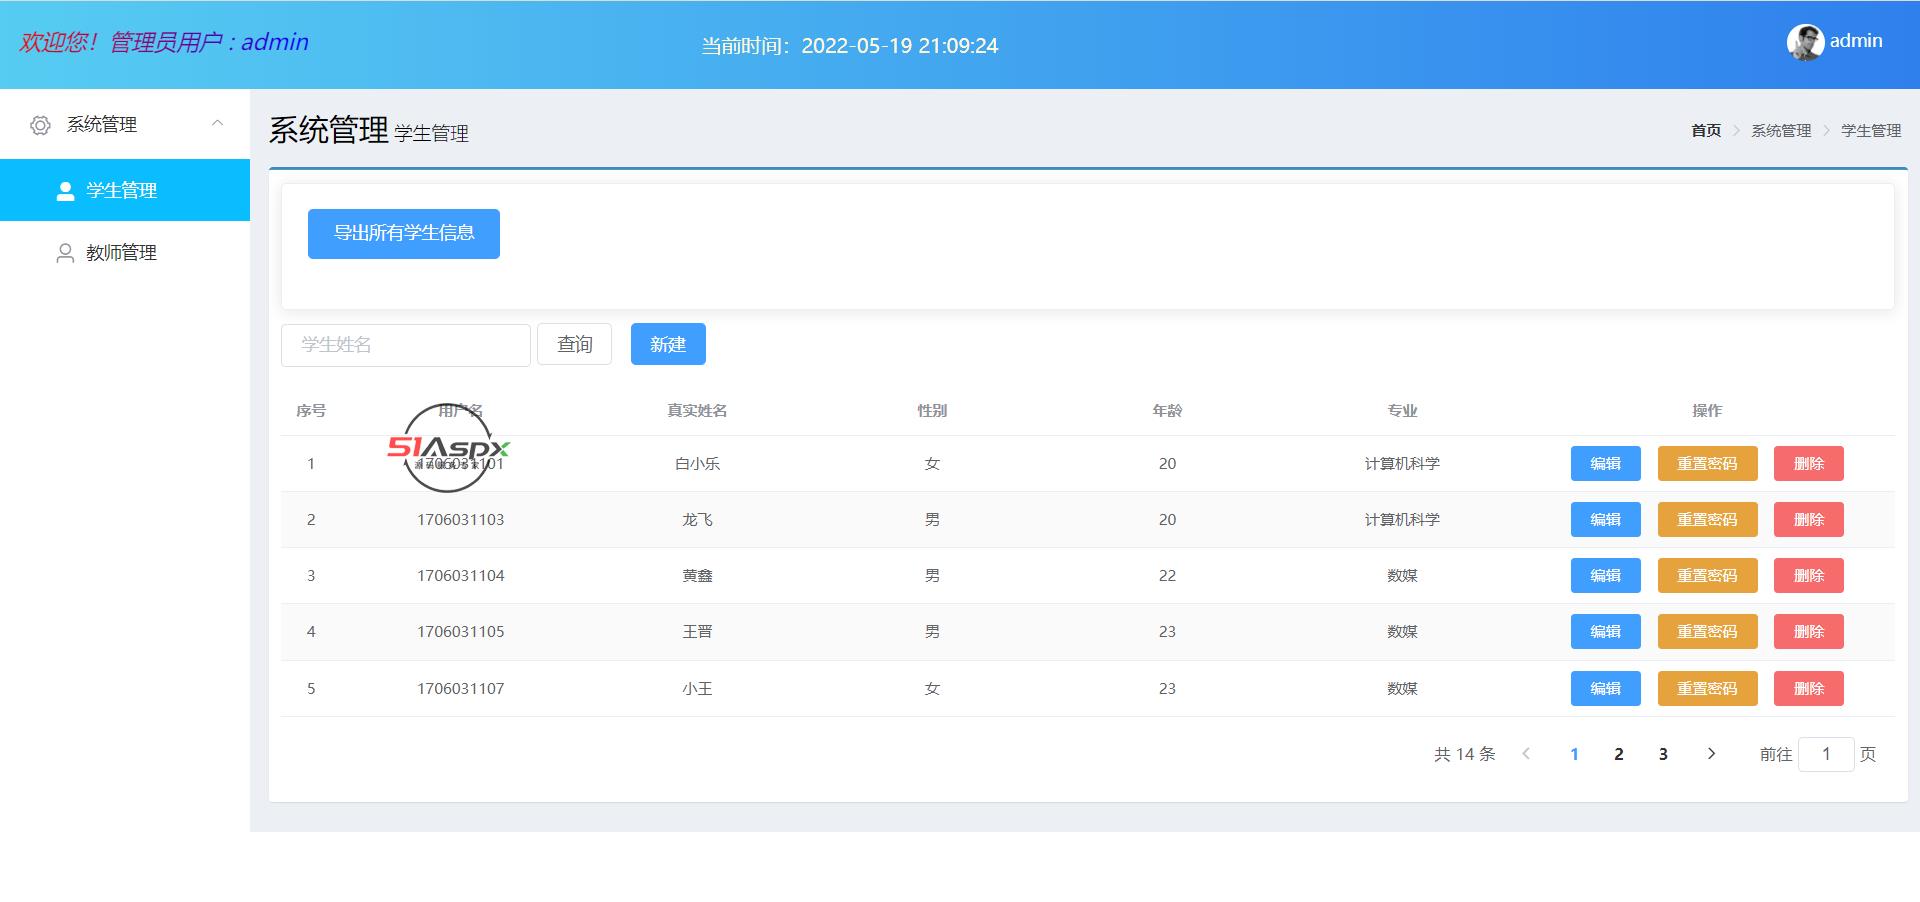Reset password for student 龙飞

(x=1707, y=520)
